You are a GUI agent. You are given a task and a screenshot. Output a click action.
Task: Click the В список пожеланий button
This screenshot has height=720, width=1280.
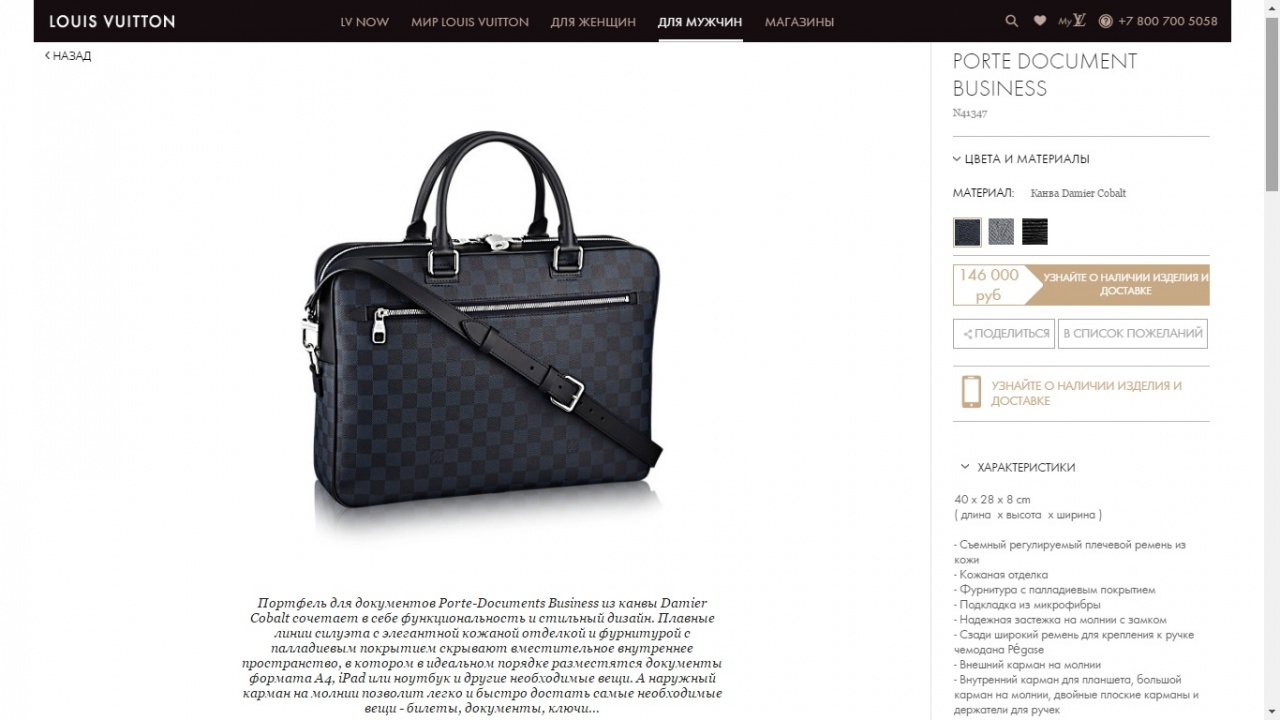[1132, 334]
